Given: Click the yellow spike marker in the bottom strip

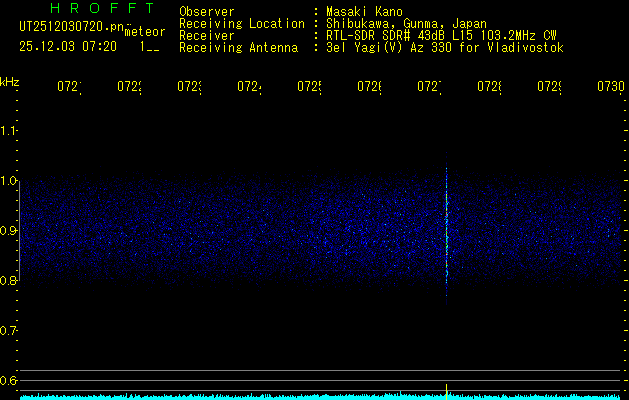Looking at the screenshot, I should coord(446,389).
